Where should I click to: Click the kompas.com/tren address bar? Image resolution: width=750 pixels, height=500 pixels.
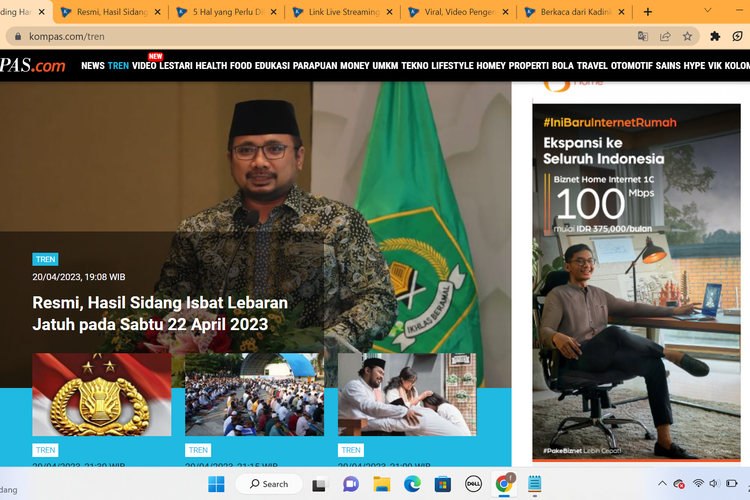tap(200, 36)
